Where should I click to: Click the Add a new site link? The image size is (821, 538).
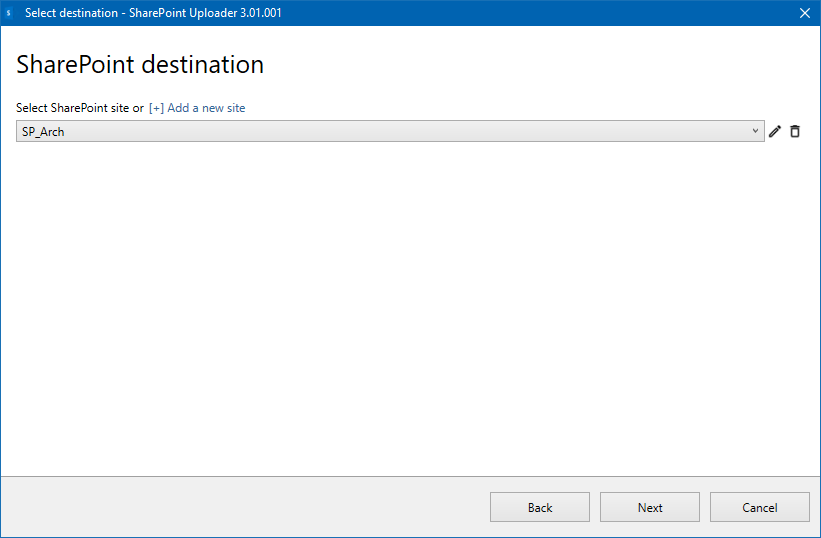tap(197, 108)
